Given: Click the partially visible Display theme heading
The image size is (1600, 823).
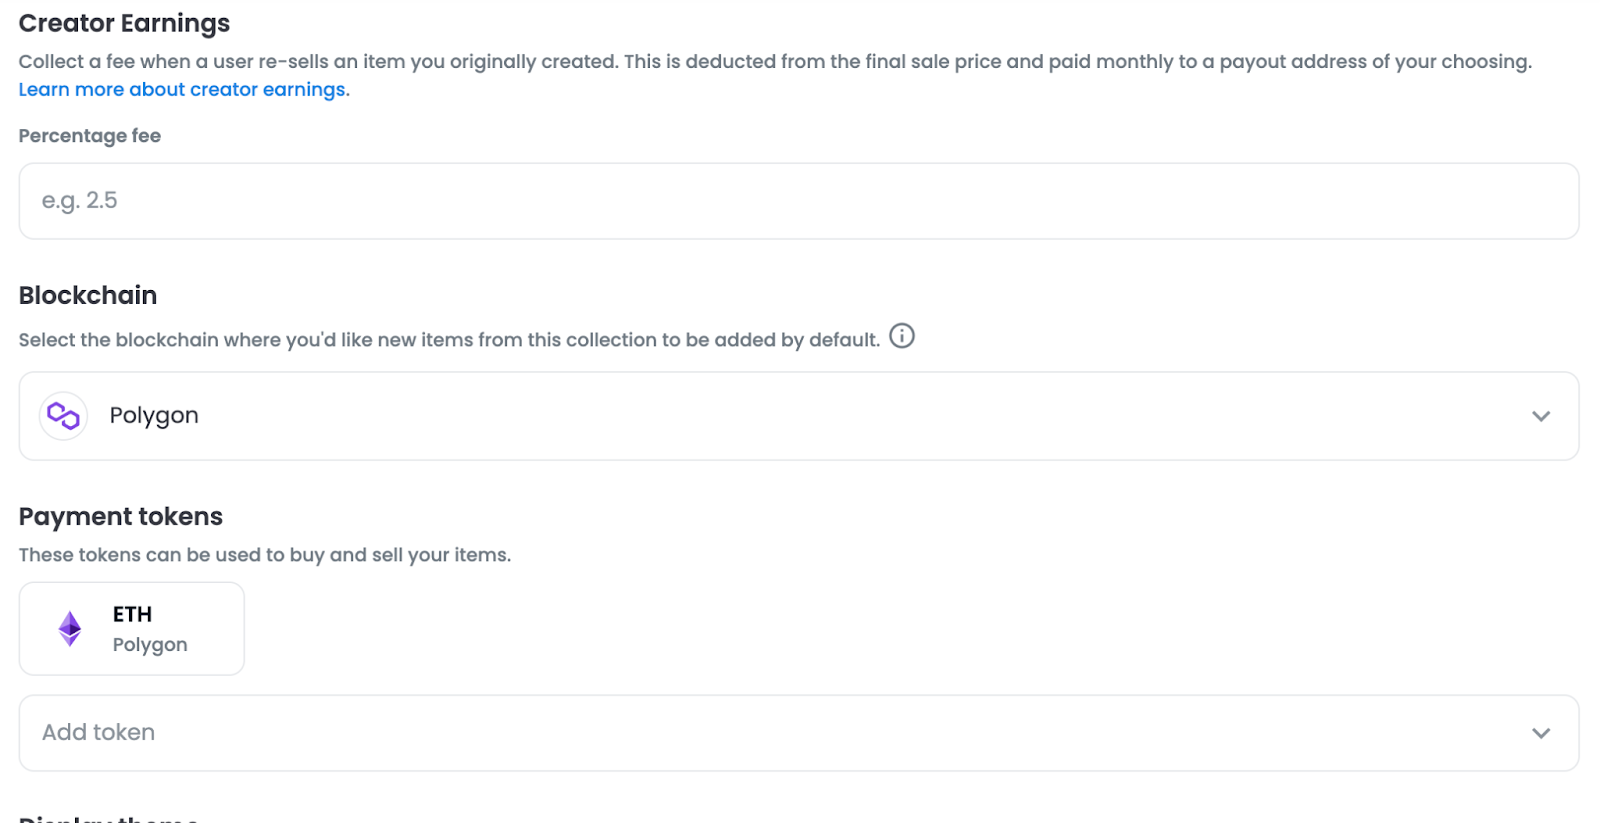Looking at the screenshot, I should [x=109, y=818].
